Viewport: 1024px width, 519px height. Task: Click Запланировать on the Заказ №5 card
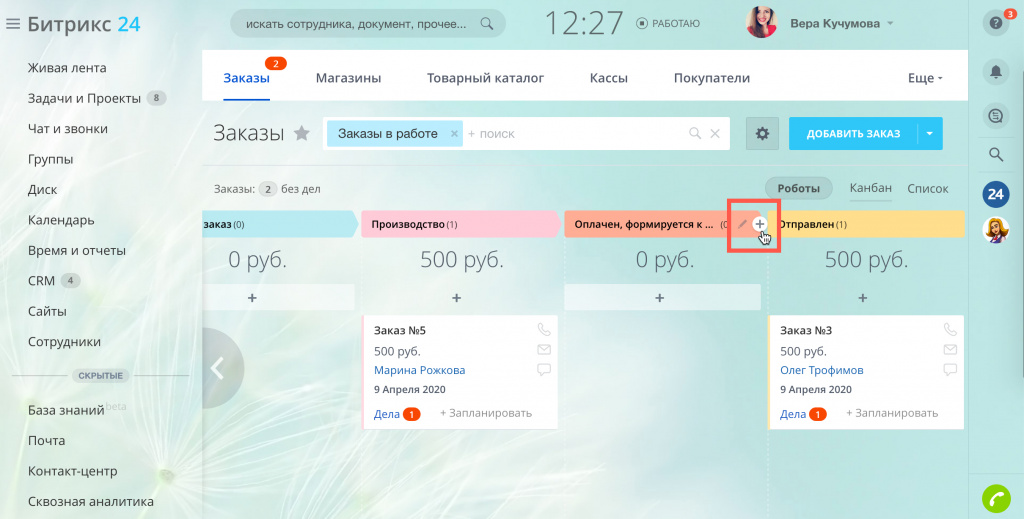click(x=486, y=413)
